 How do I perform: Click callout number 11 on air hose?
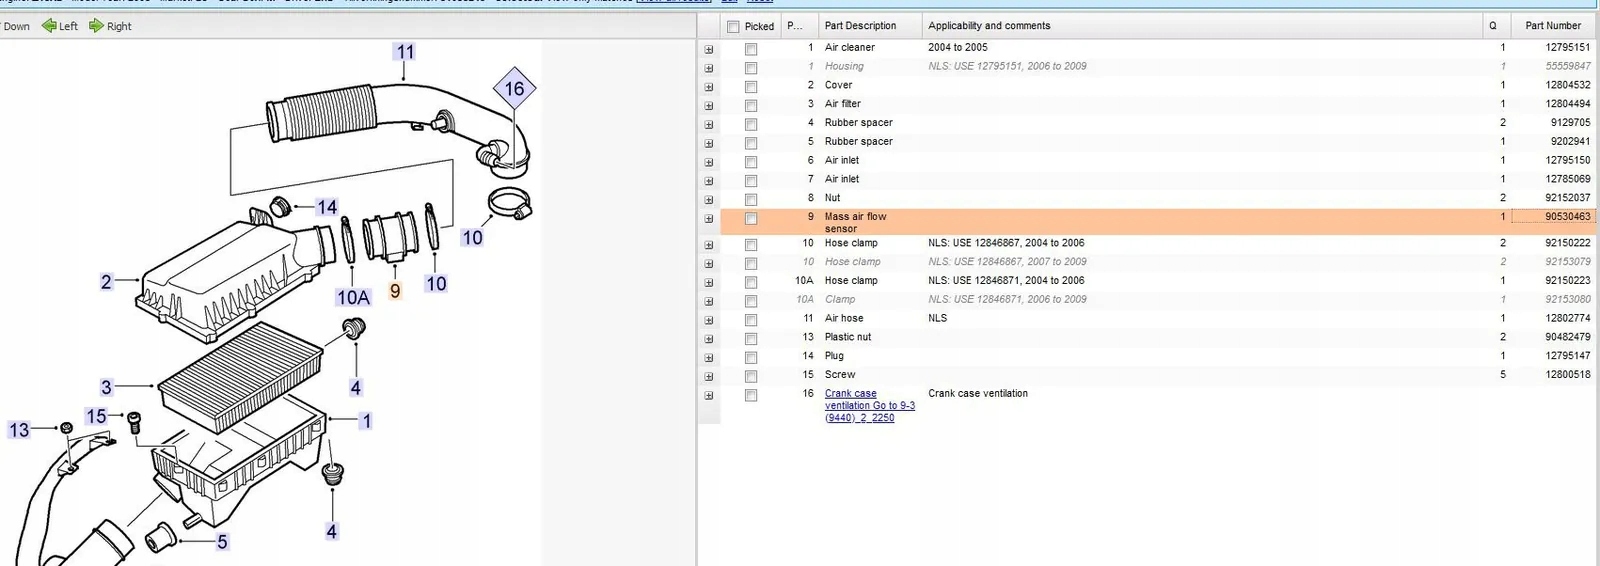coord(405,52)
